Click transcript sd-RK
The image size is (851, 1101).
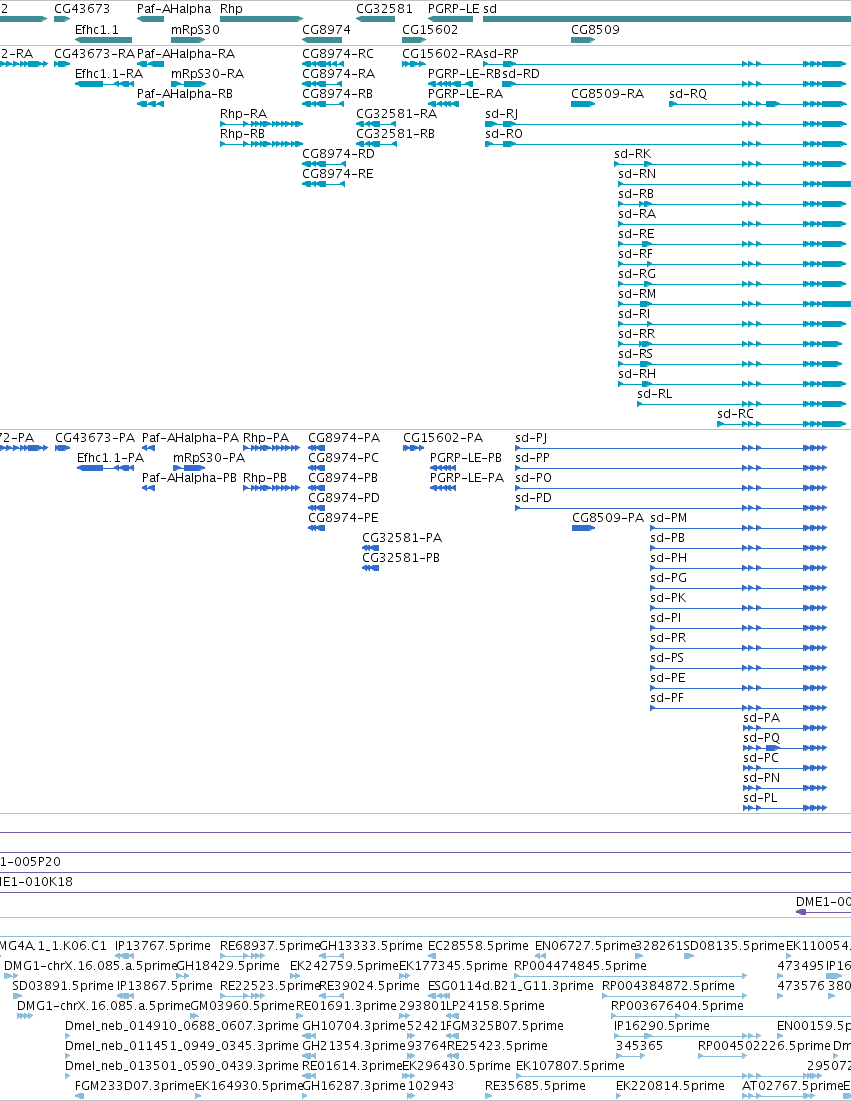pyautogui.click(x=632, y=154)
